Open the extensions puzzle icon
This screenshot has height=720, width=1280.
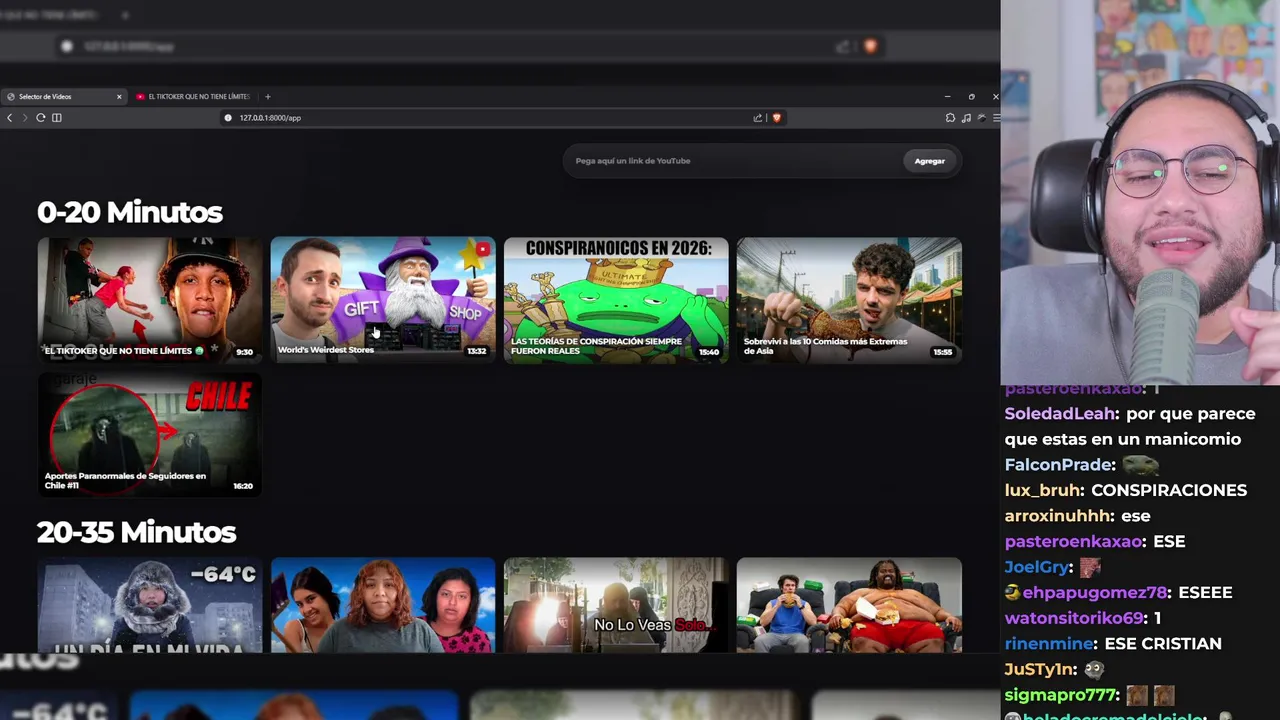pos(950,118)
